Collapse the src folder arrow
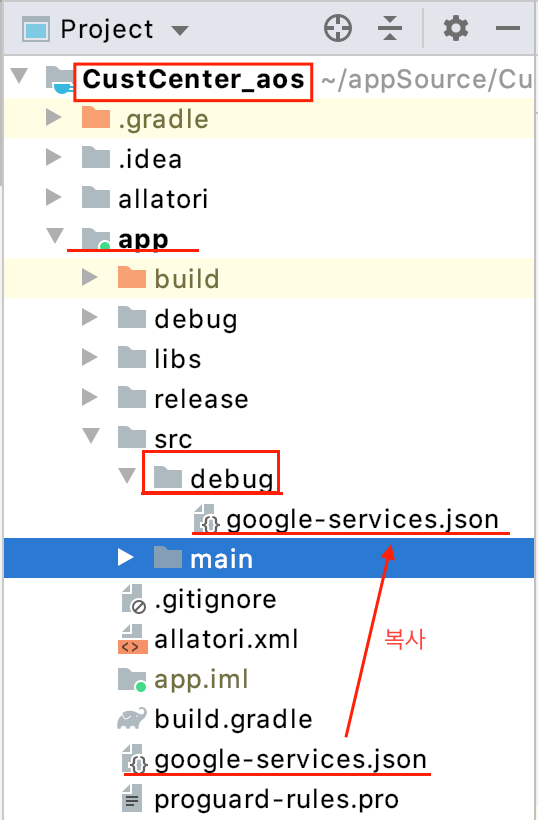 coord(91,436)
